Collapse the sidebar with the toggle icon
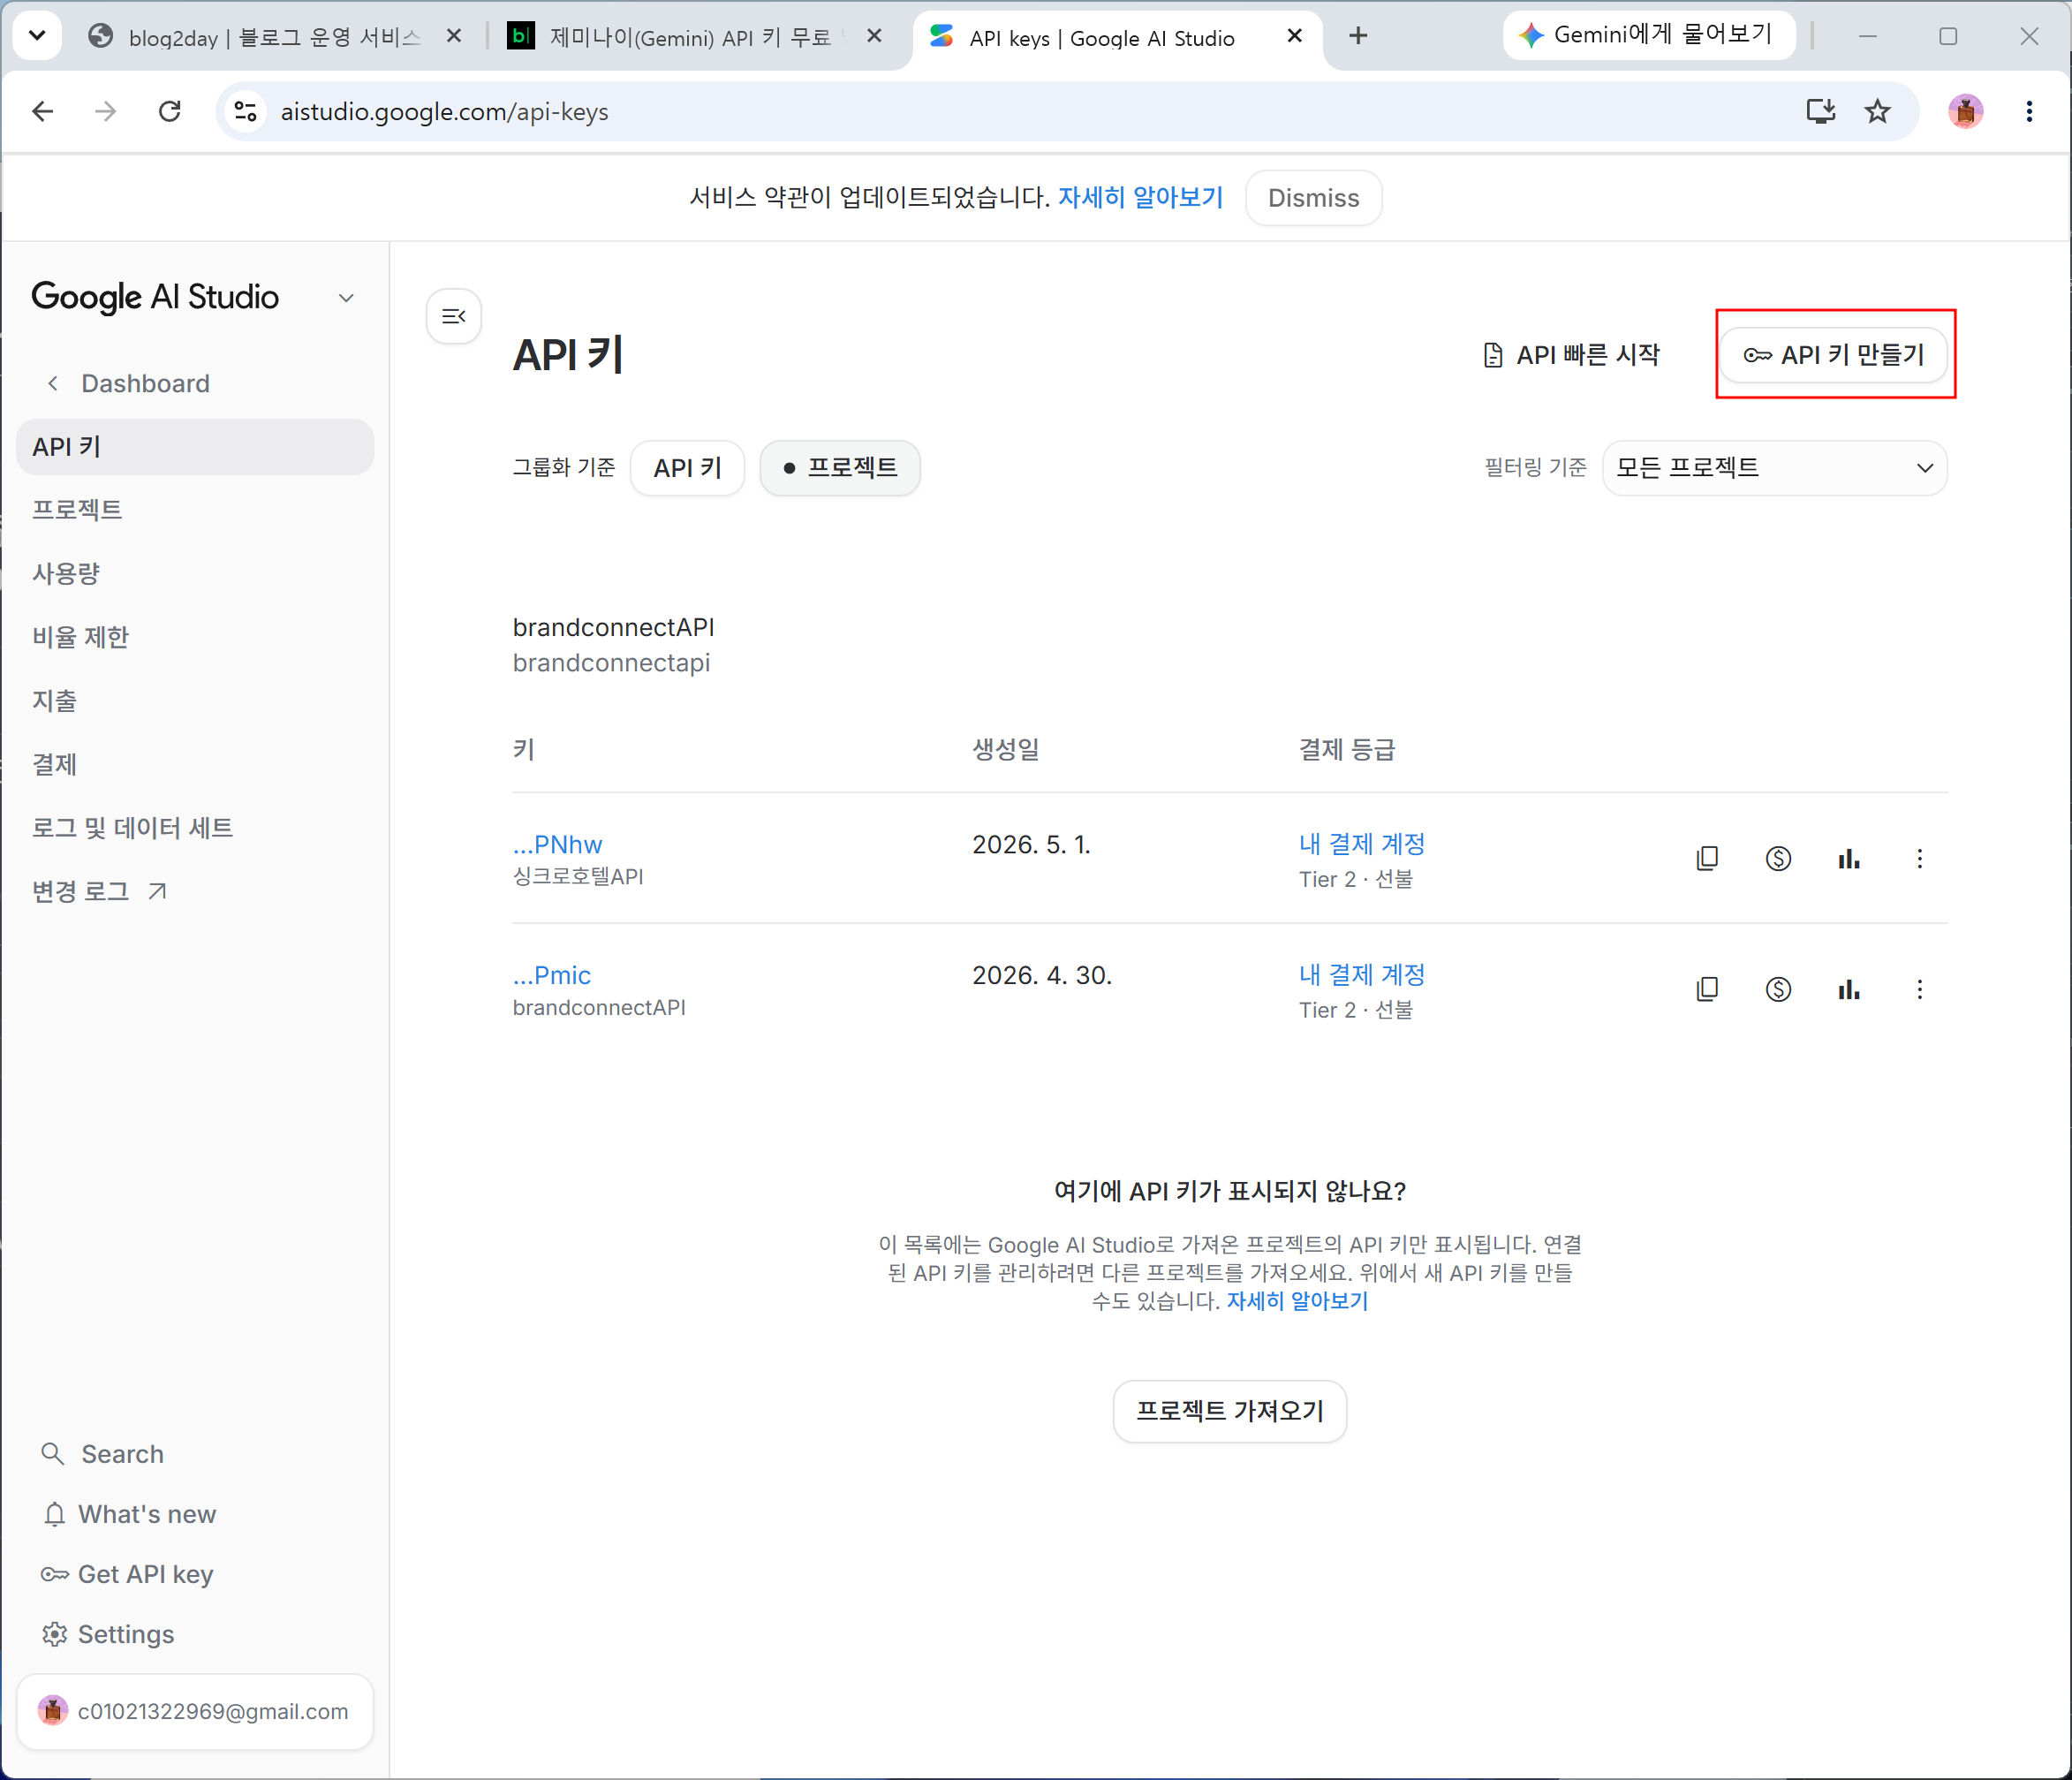Screen dimensions: 2072x1780 tap(454, 316)
